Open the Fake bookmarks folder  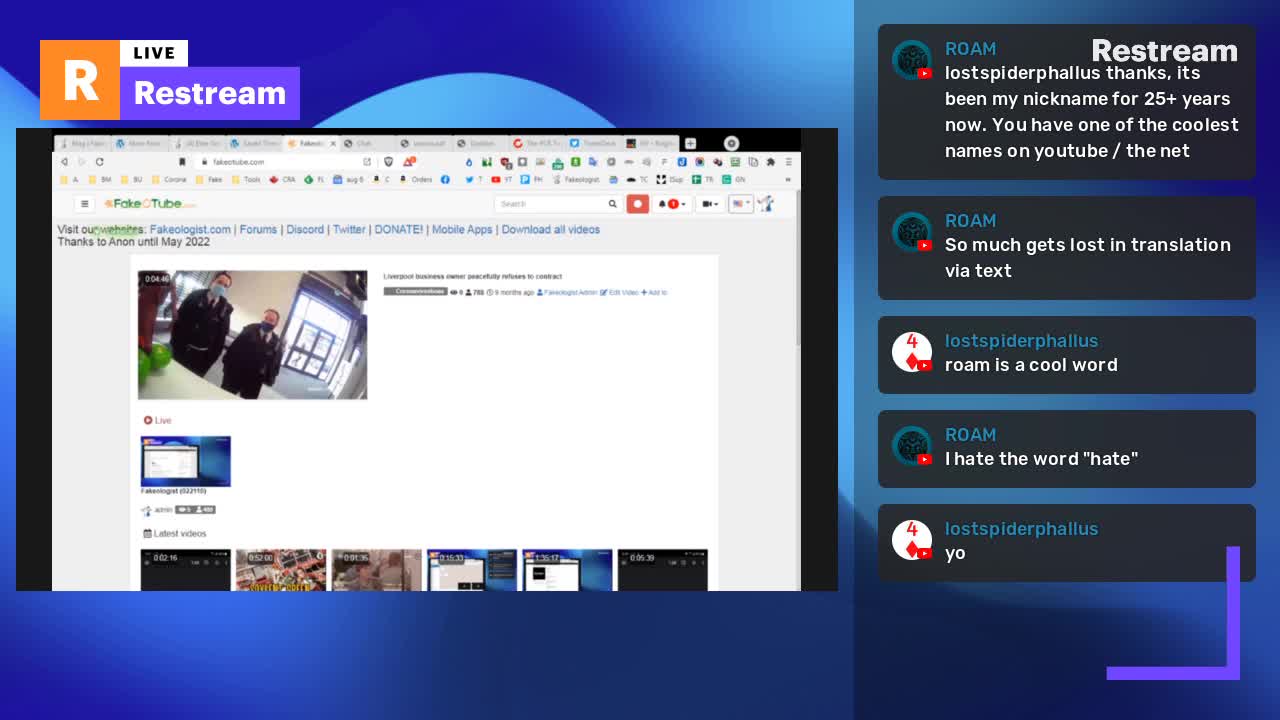(210, 180)
